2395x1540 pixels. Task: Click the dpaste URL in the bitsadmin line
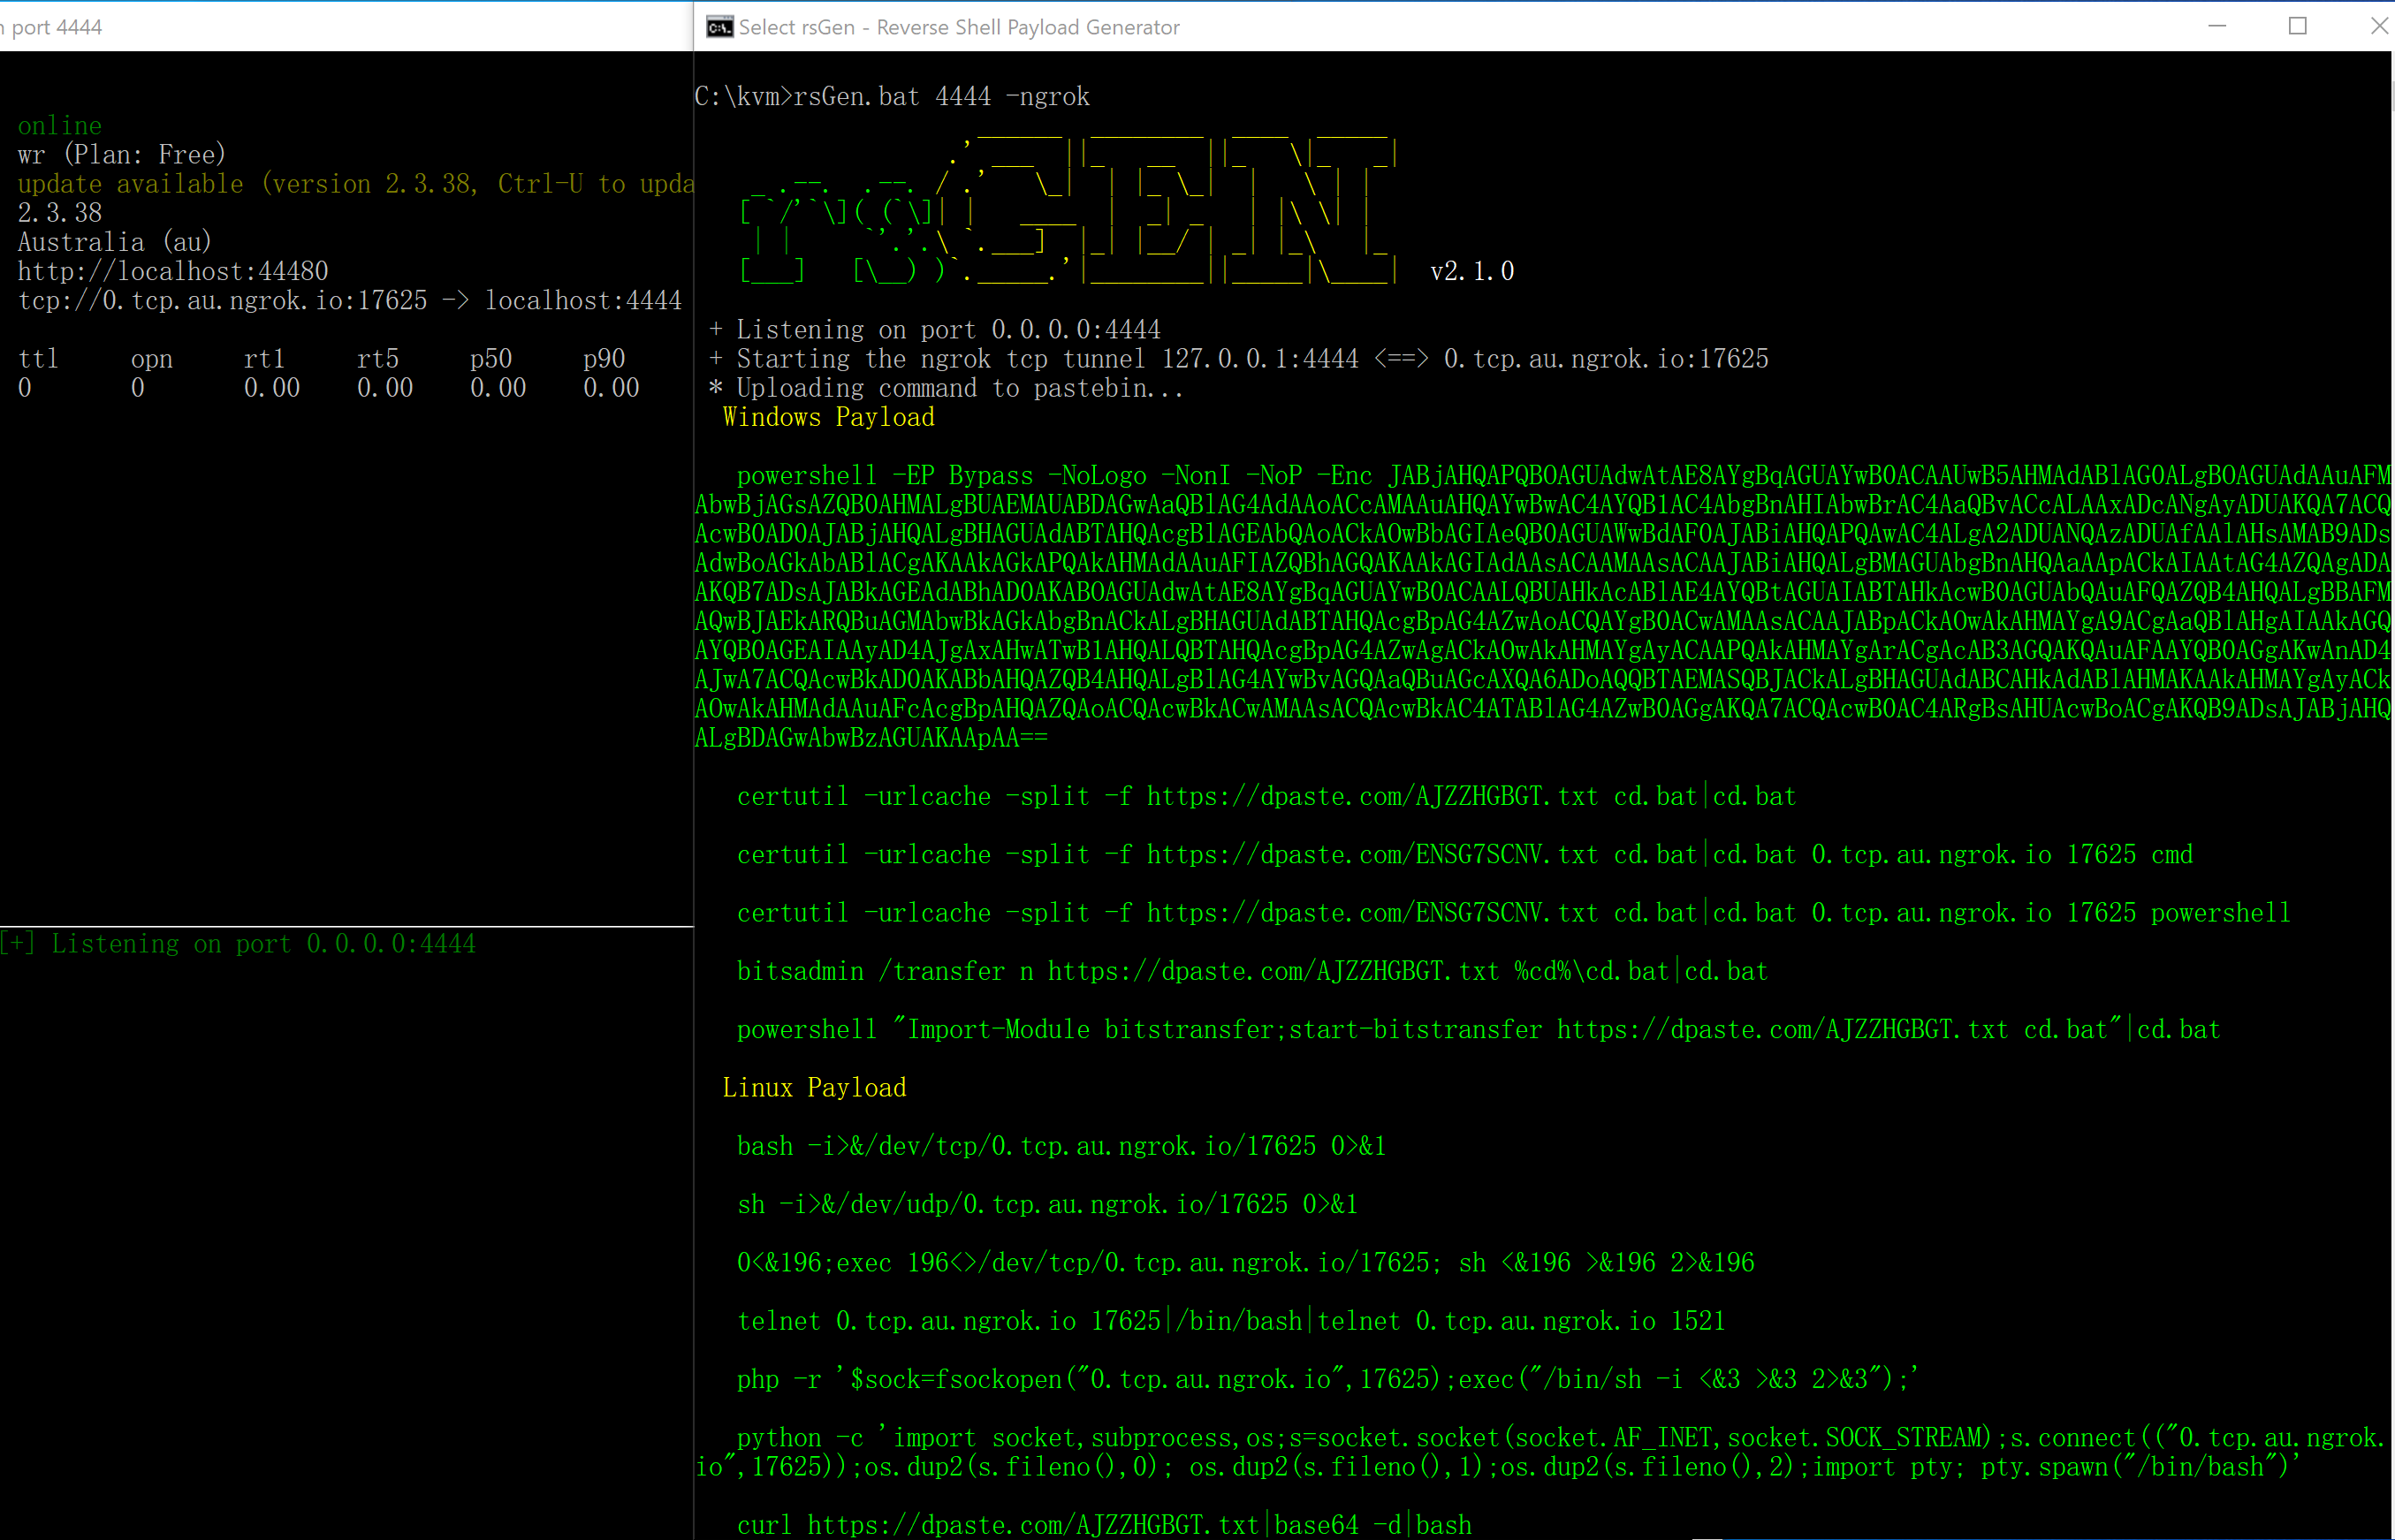(x=1273, y=971)
